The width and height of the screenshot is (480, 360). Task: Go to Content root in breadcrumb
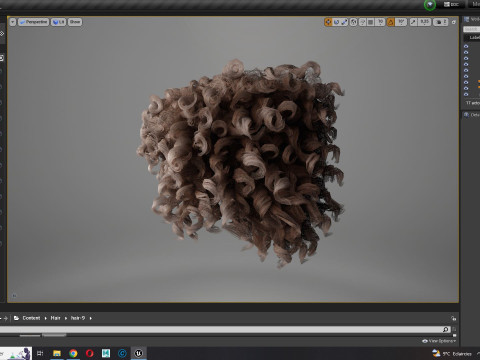click(x=31, y=318)
